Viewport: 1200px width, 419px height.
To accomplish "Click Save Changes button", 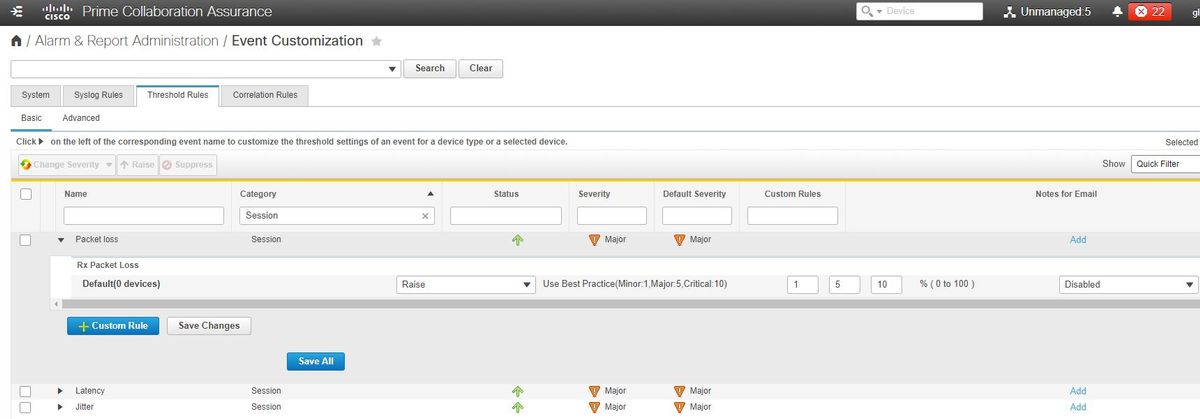I will click(x=209, y=326).
